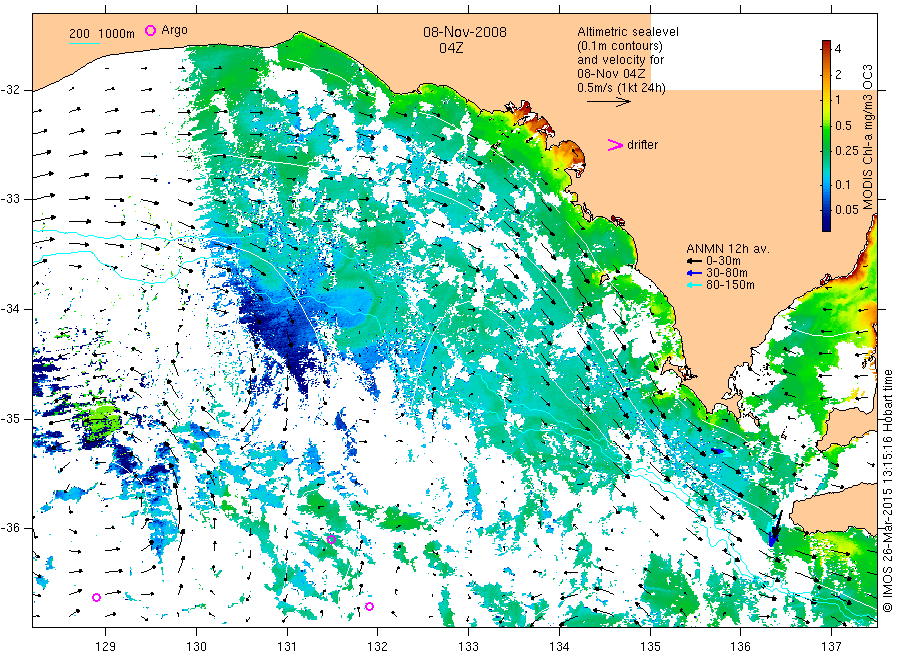Click the '(0.1m contours)' text
The width and height of the screenshot is (900, 660).
click(620, 46)
